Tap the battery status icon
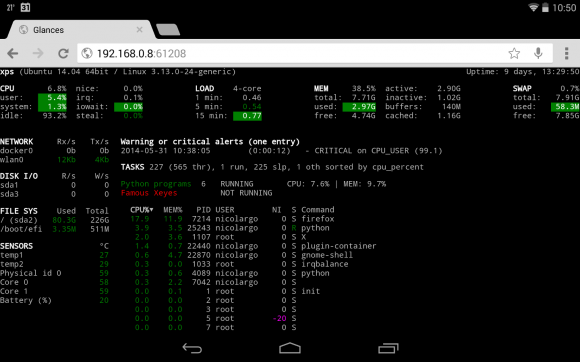This screenshot has width=580, height=362. tap(545, 7)
